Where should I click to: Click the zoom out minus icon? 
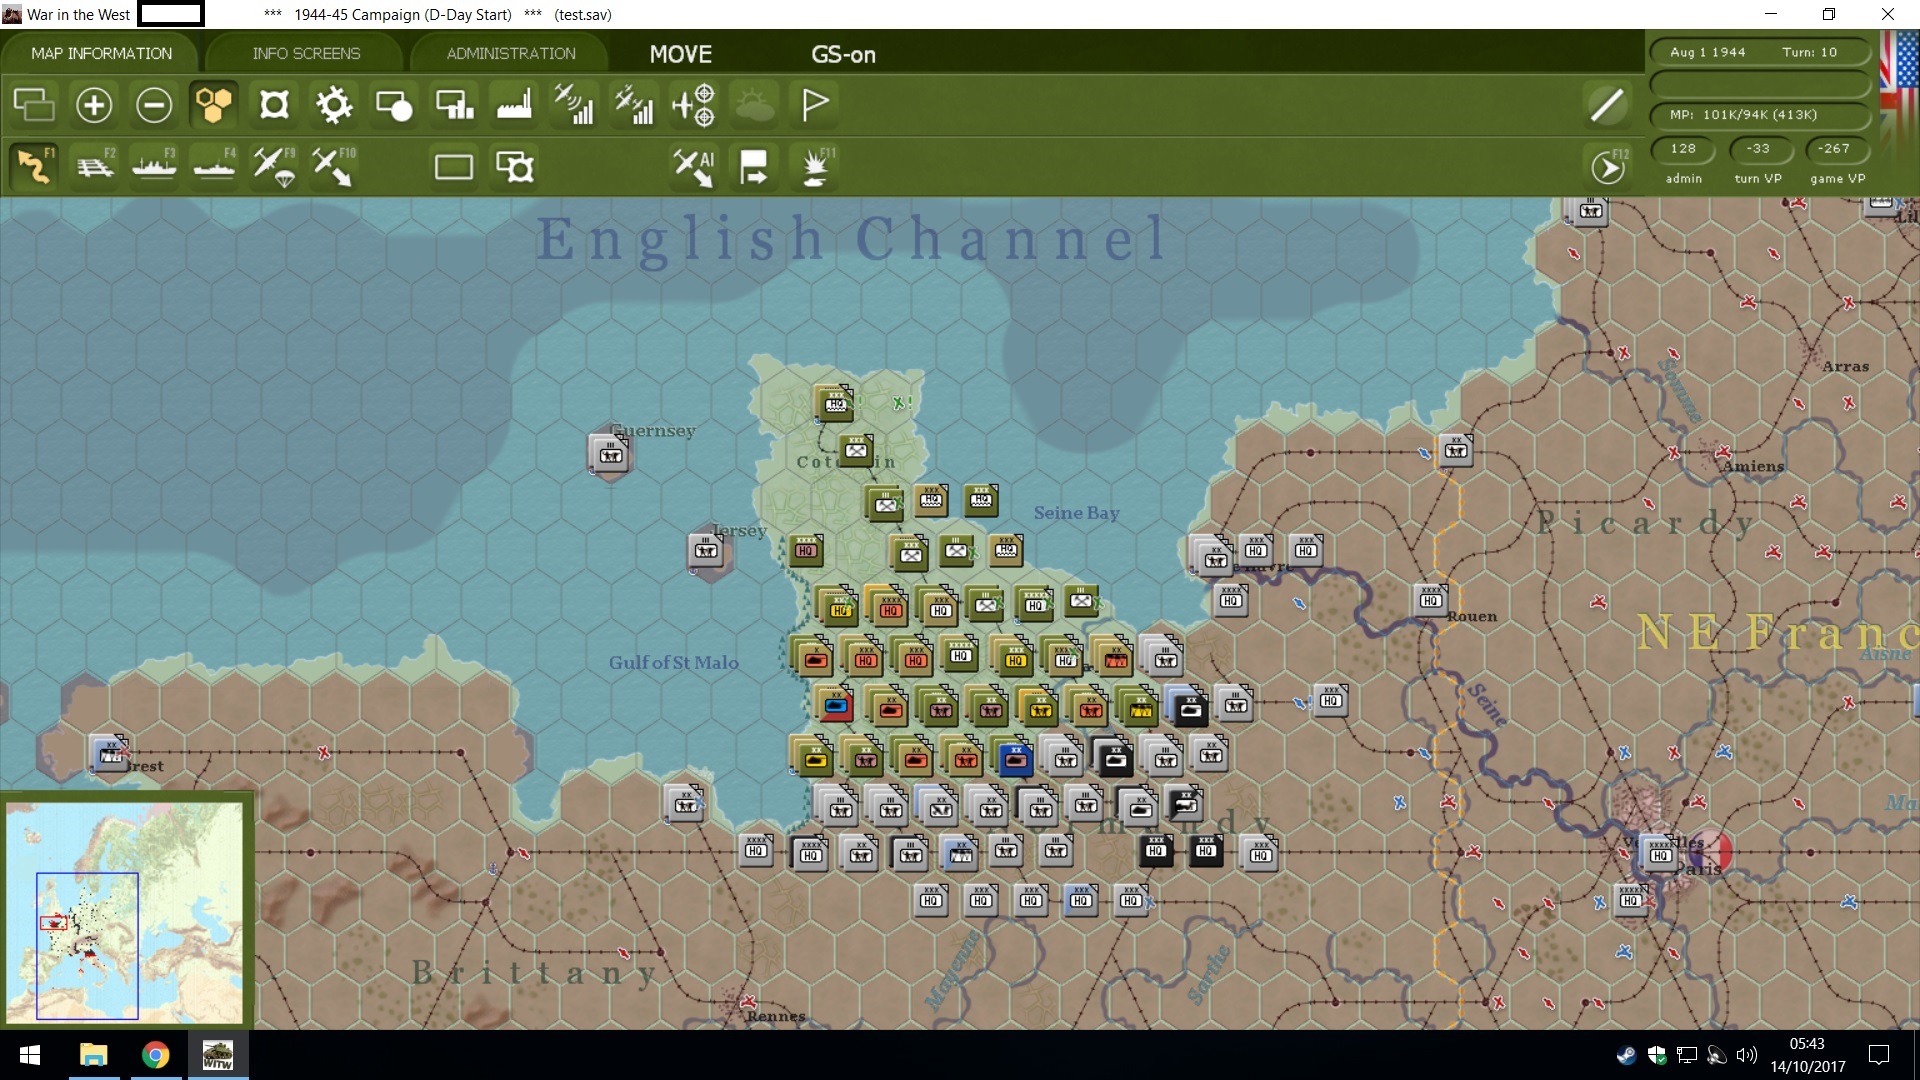(x=154, y=104)
